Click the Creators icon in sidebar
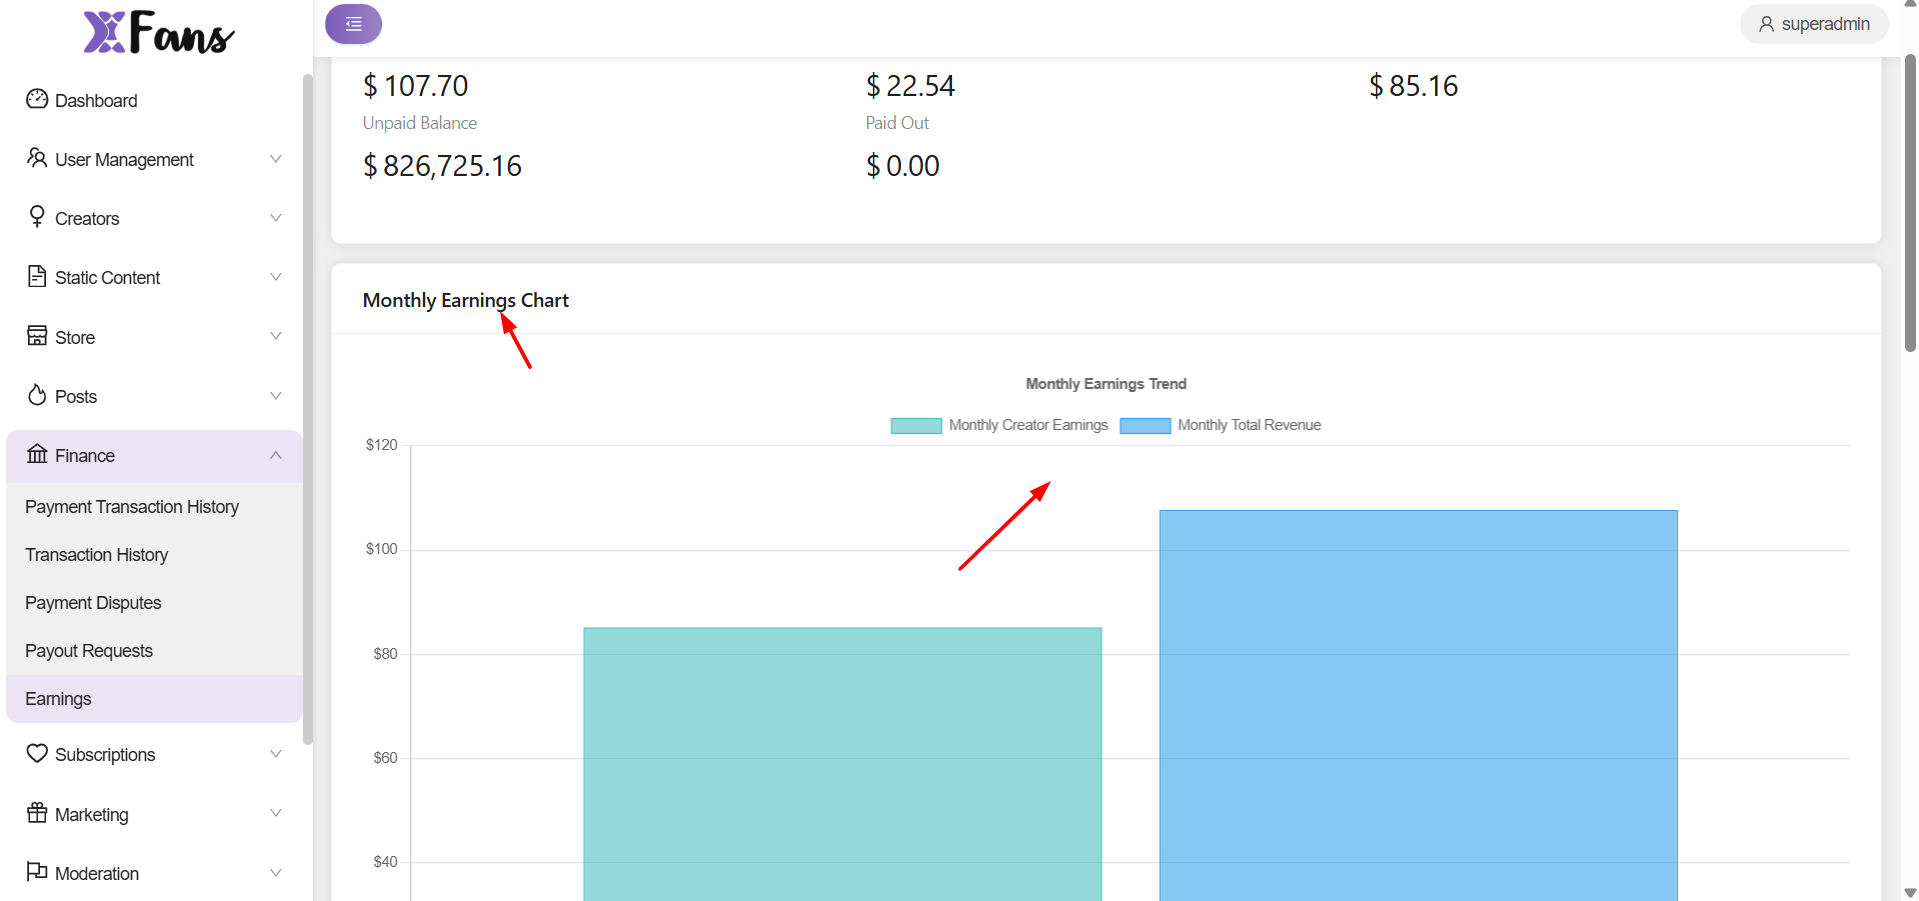The height and width of the screenshot is (901, 1919). [37, 217]
